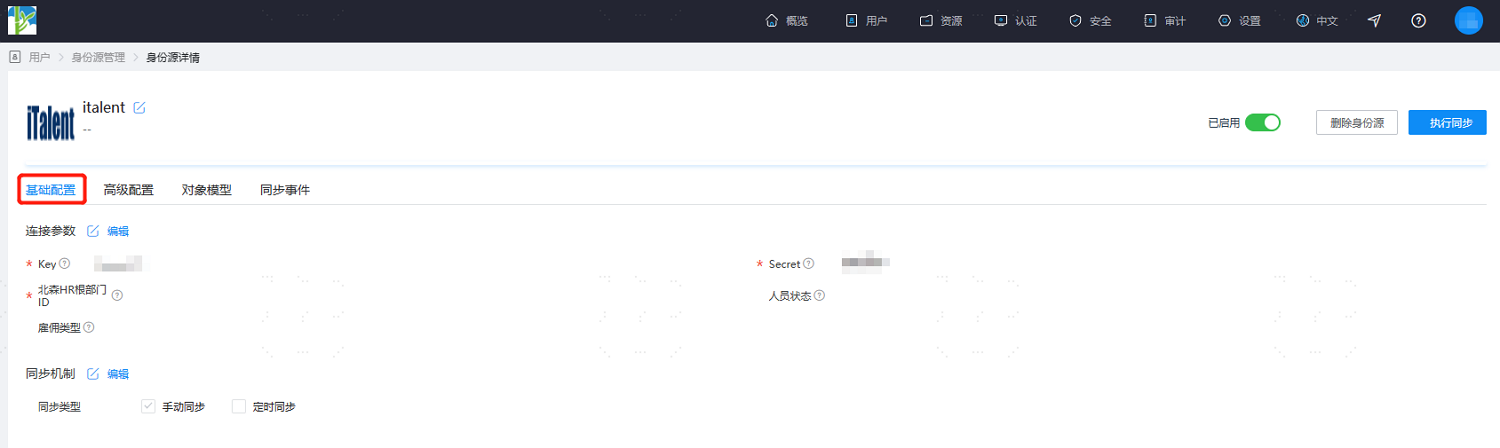Open the 概览 overview menu
This screenshot has width=1500, height=448.
click(x=786, y=21)
